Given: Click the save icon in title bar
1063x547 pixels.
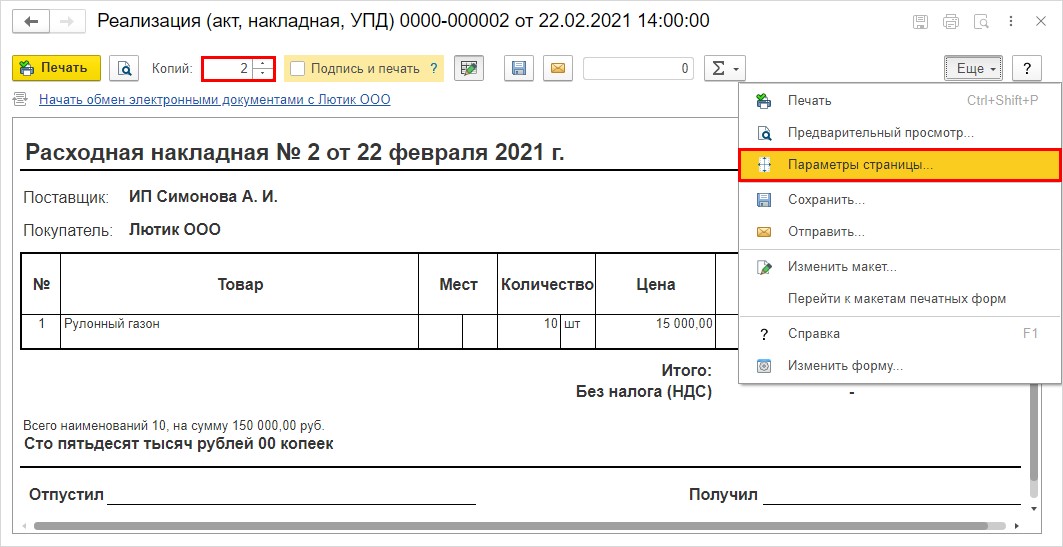Looking at the screenshot, I should 921,22.
